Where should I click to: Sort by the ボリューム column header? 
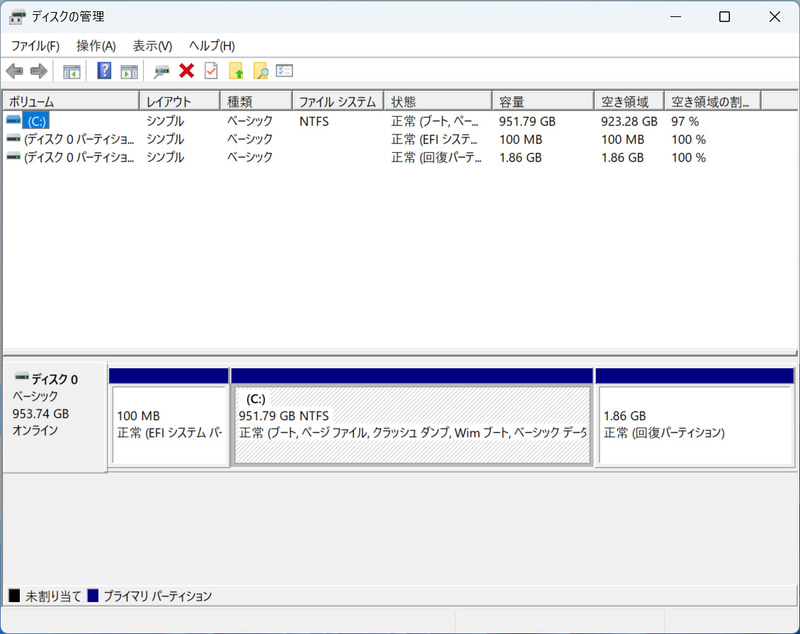point(71,102)
